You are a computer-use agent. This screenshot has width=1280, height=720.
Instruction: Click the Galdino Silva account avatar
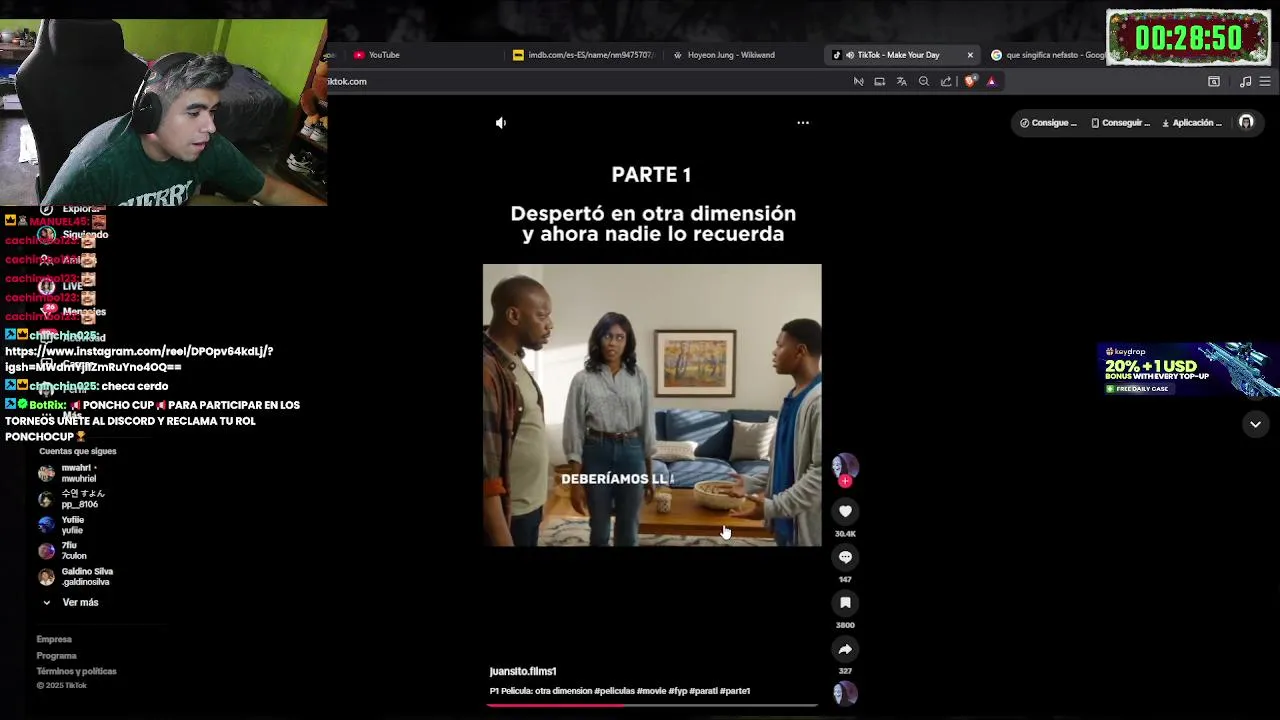click(x=46, y=577)
